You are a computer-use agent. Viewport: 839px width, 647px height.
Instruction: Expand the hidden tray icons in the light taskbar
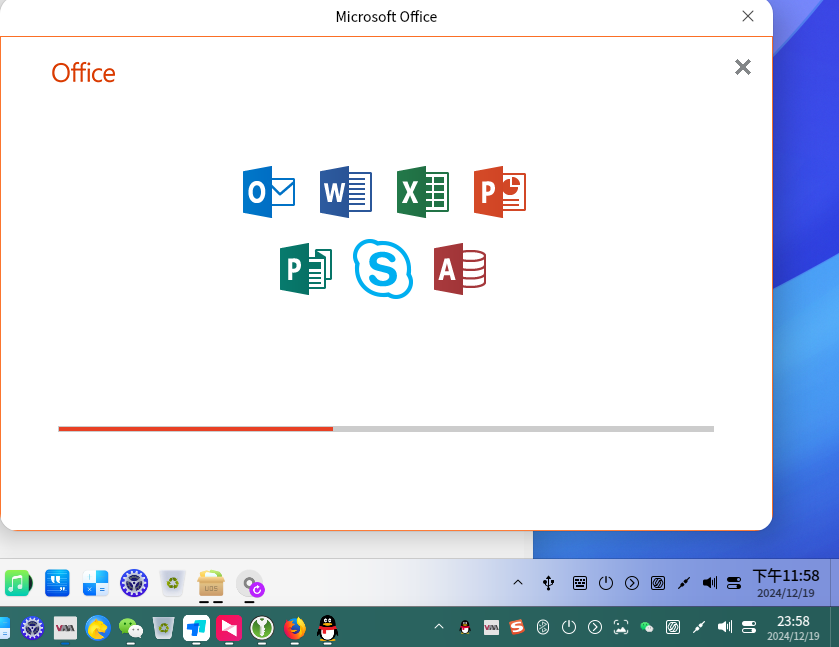pyautogui.click(x=518, y=582)
